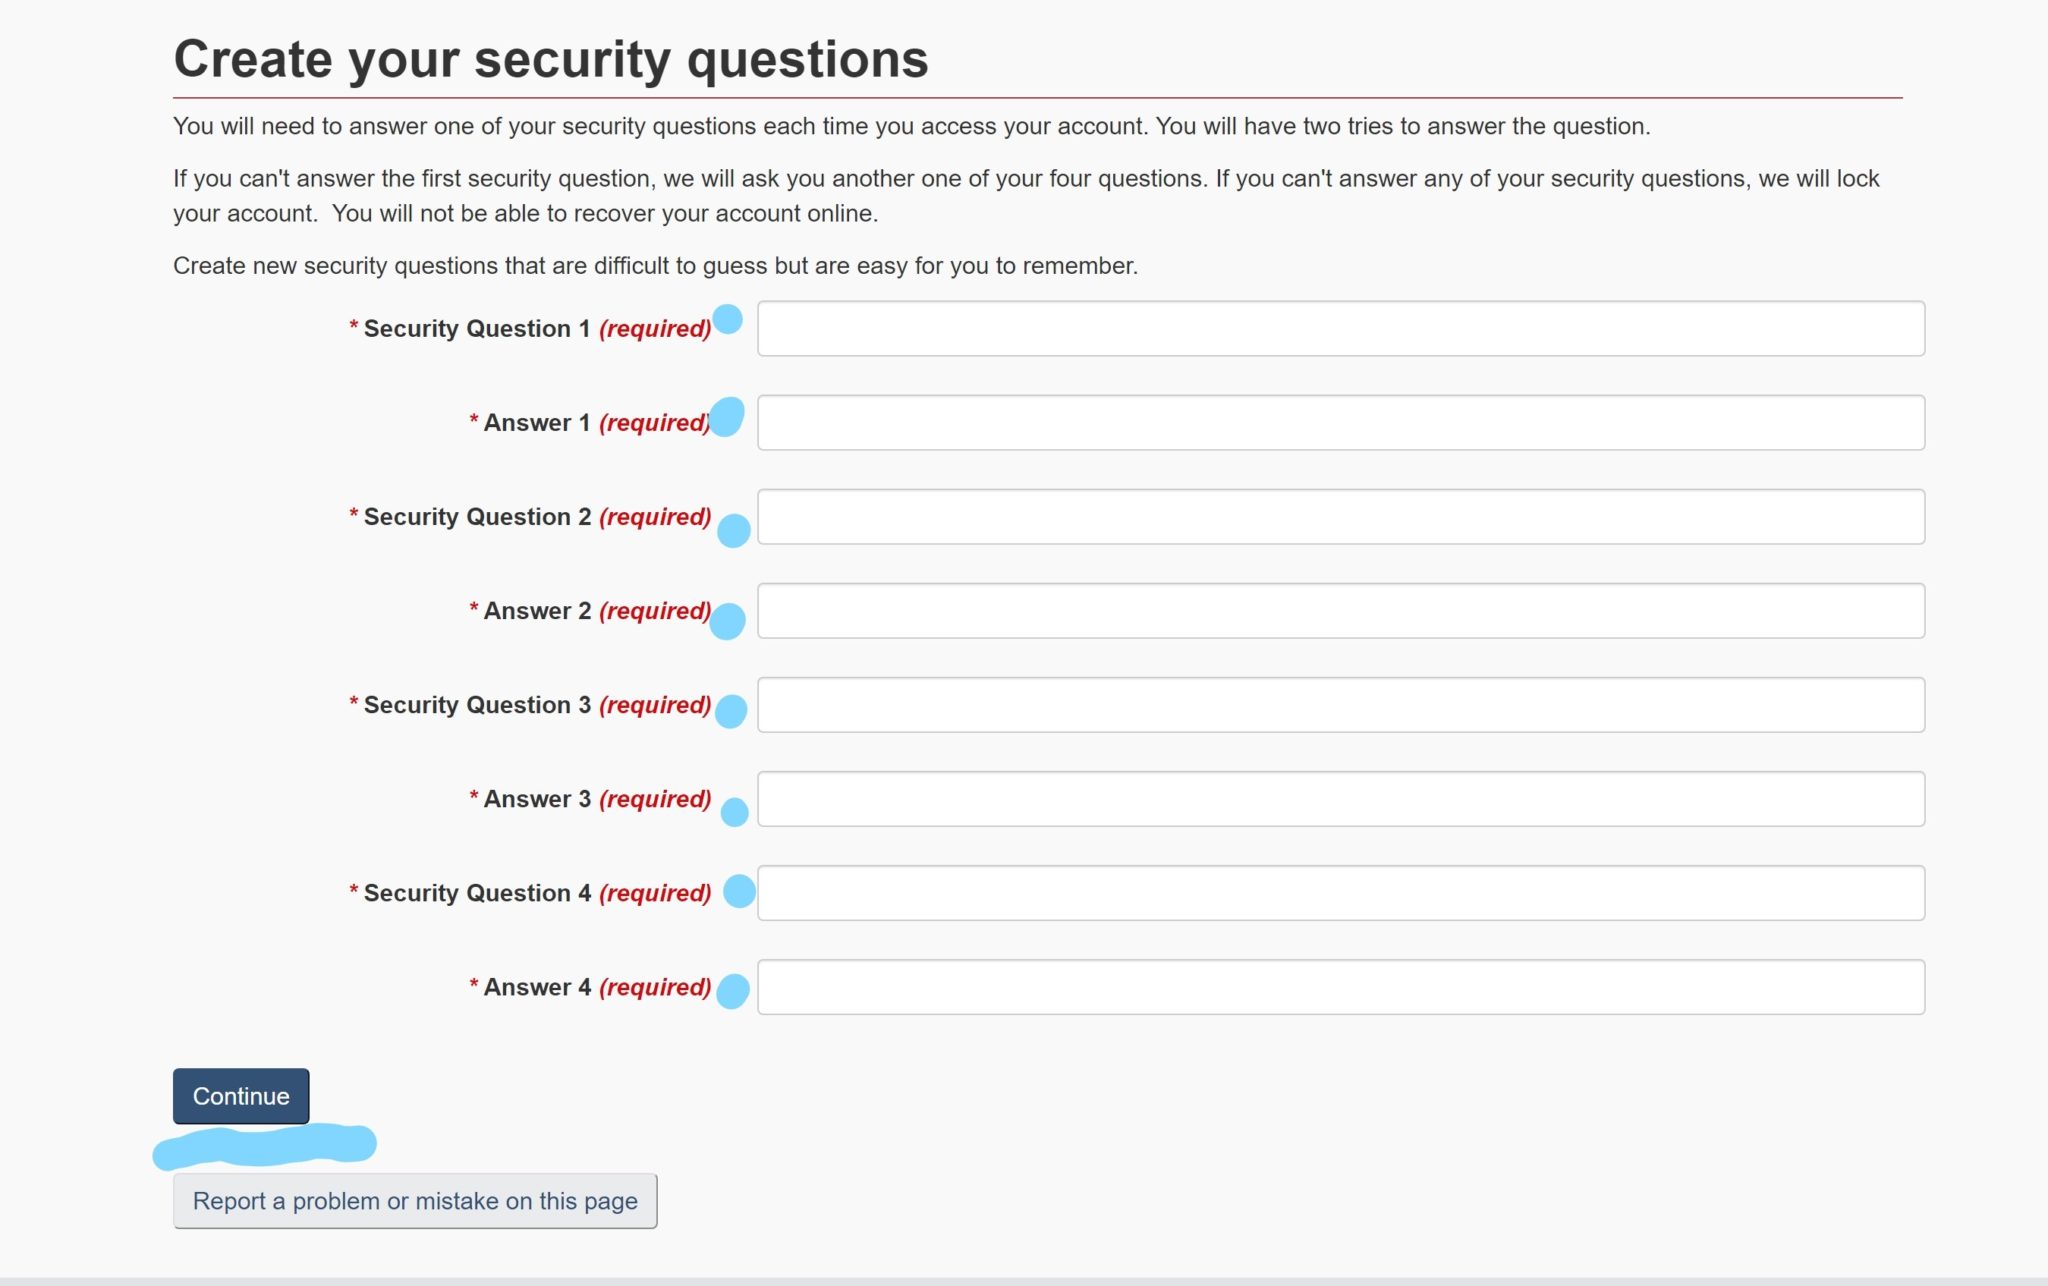The width and height of the screenshot is (2048, 1286).
Task: Click the "Answer 1 (required)" label text
Action: click(590, 422)
